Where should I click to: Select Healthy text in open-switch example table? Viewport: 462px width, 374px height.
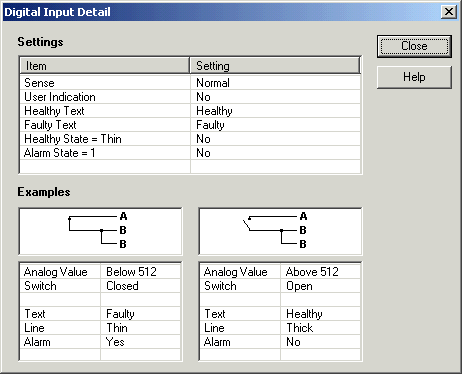tap(304, 314)
